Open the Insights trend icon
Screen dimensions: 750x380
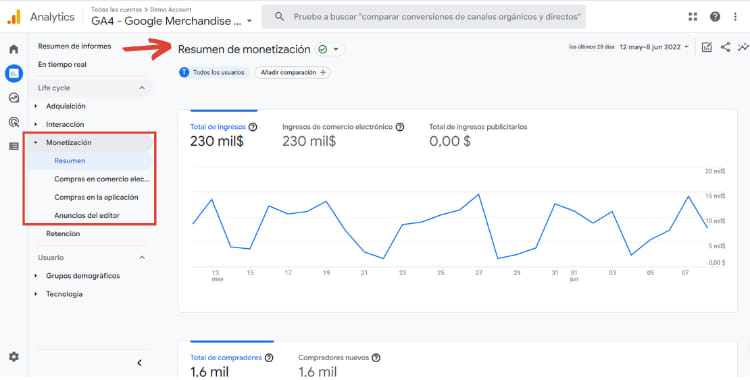point(743,47)
